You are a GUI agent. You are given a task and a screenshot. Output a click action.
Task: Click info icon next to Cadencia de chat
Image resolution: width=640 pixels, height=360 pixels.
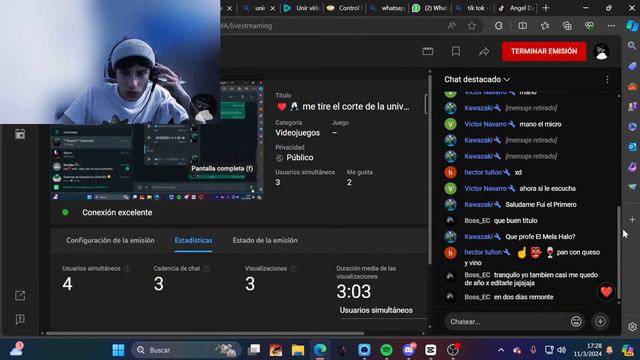(x=207, y=269)
